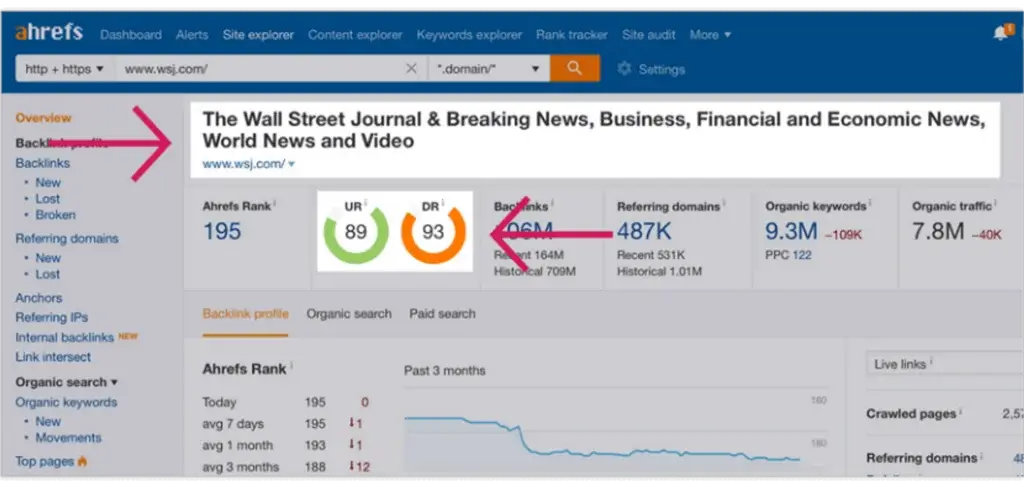Click the Ahrefs Rank value 195
The height and width of the screenshot is (487, 1024).
[x=222, y=231]
